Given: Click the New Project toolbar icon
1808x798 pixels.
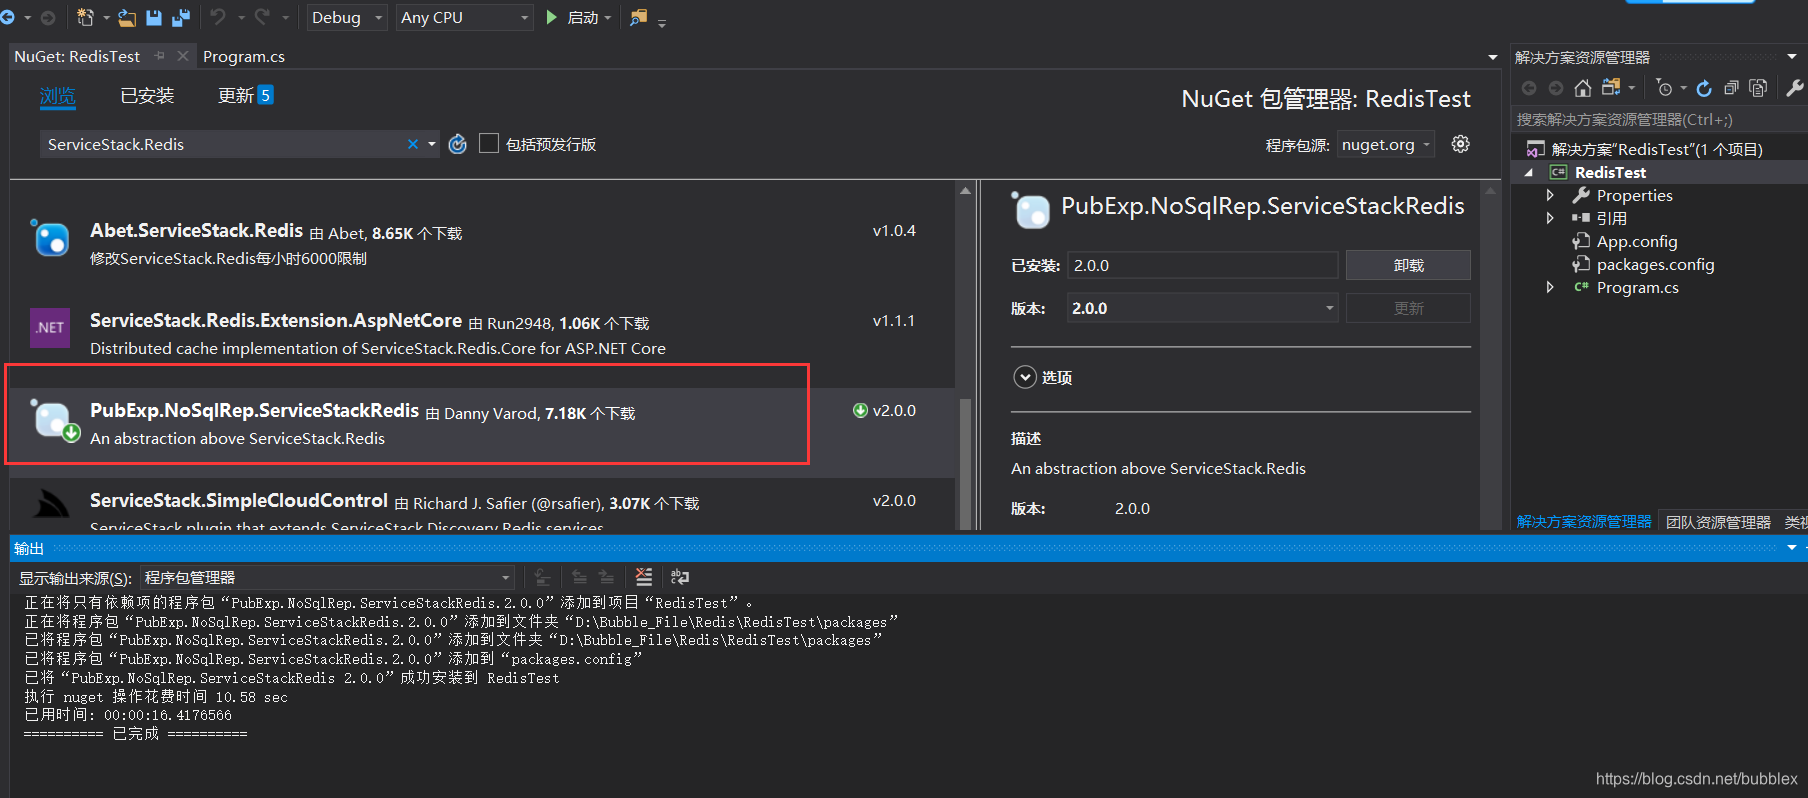Looking at the screenshot, I should click(x=86, y=17).
